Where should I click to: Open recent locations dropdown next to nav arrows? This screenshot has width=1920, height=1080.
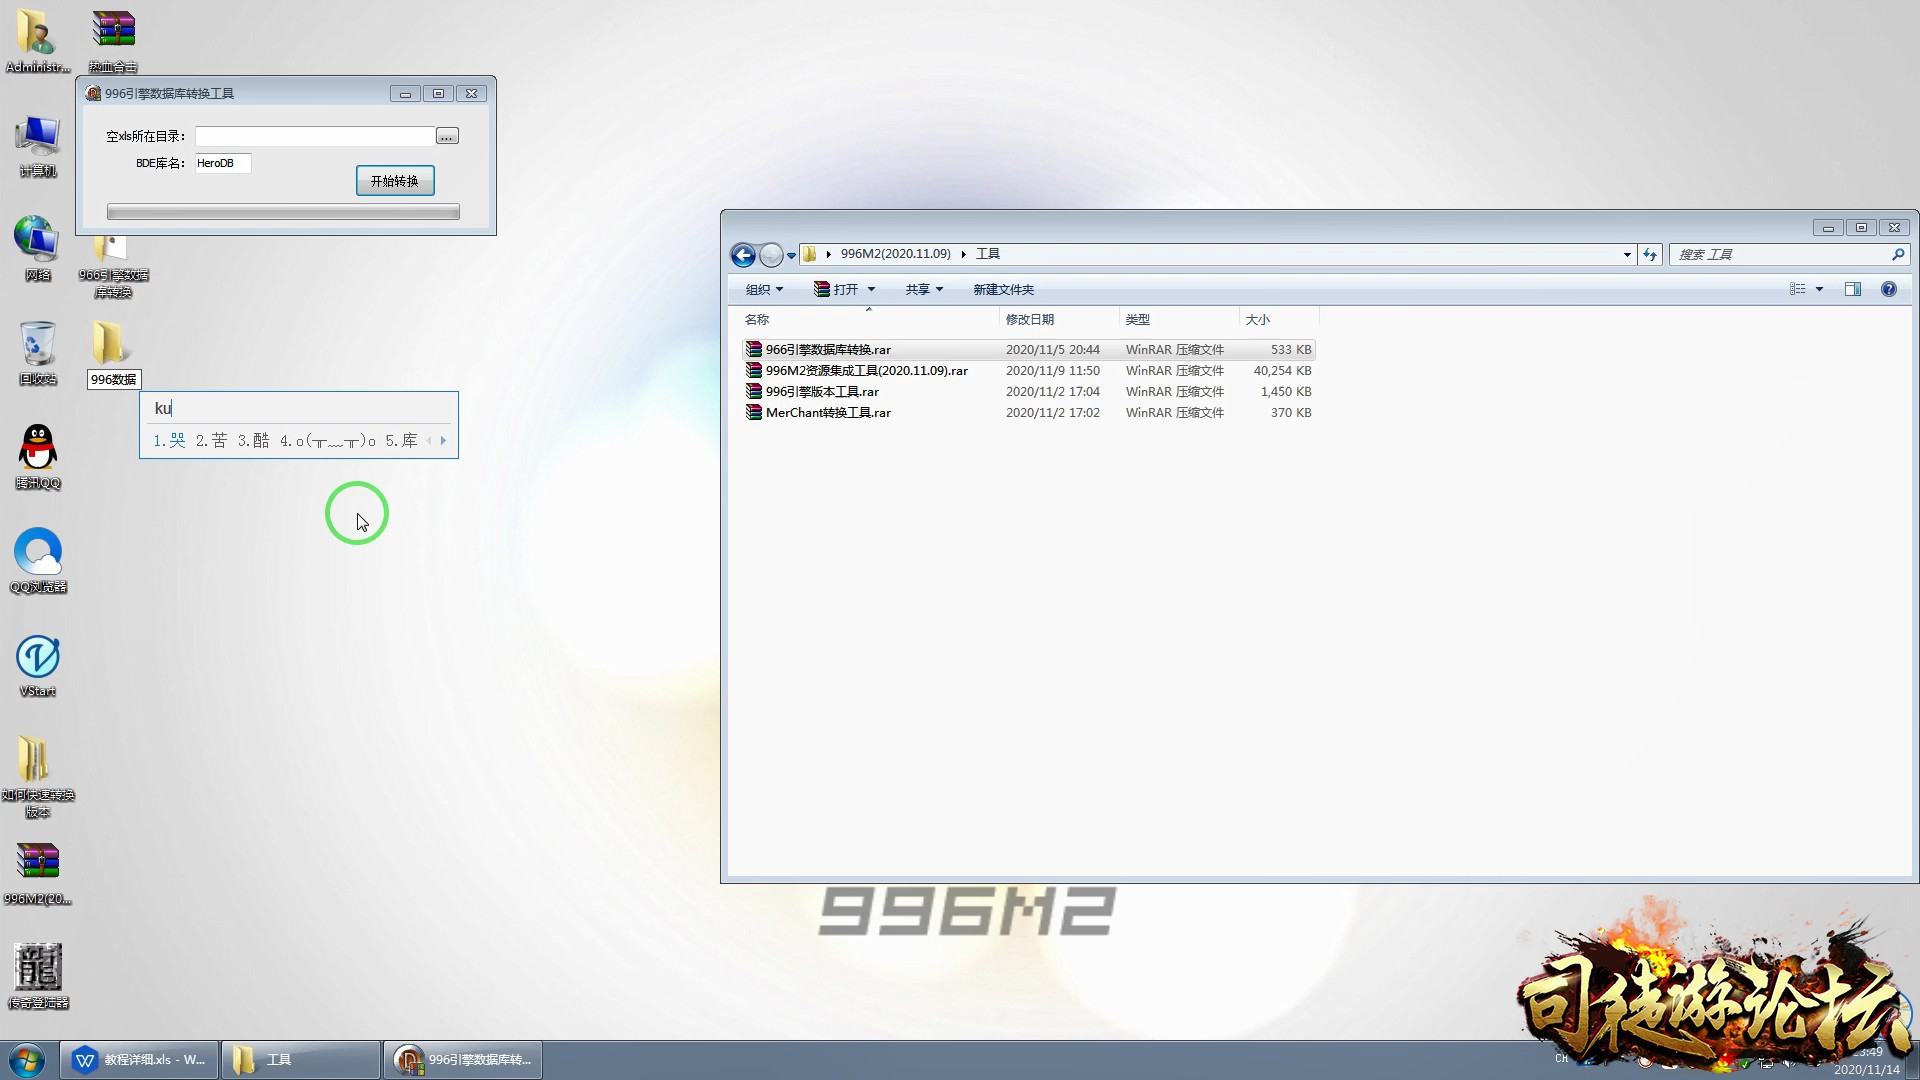click(x=791, y=255)
